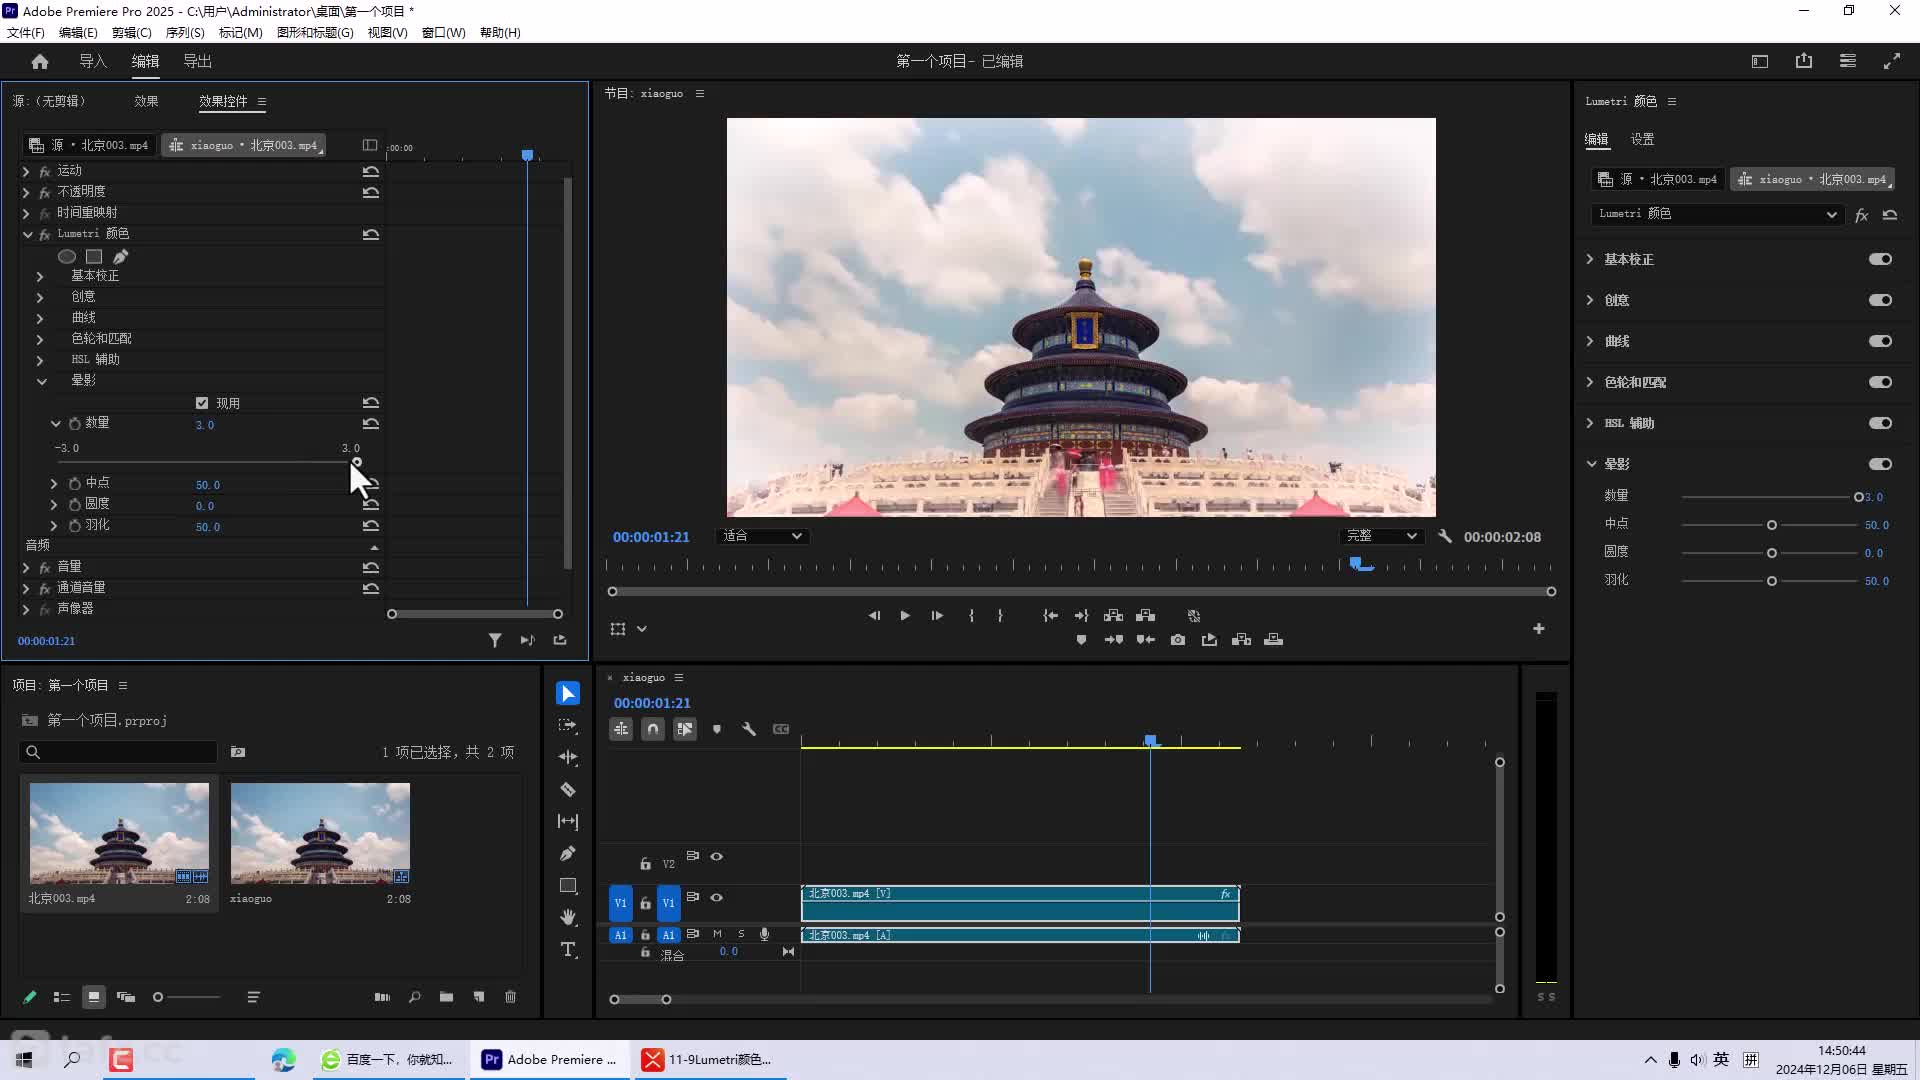Select free draw bezier mask pen
The width and height of the screenshot is (1920, 1080).
[120, 256]
